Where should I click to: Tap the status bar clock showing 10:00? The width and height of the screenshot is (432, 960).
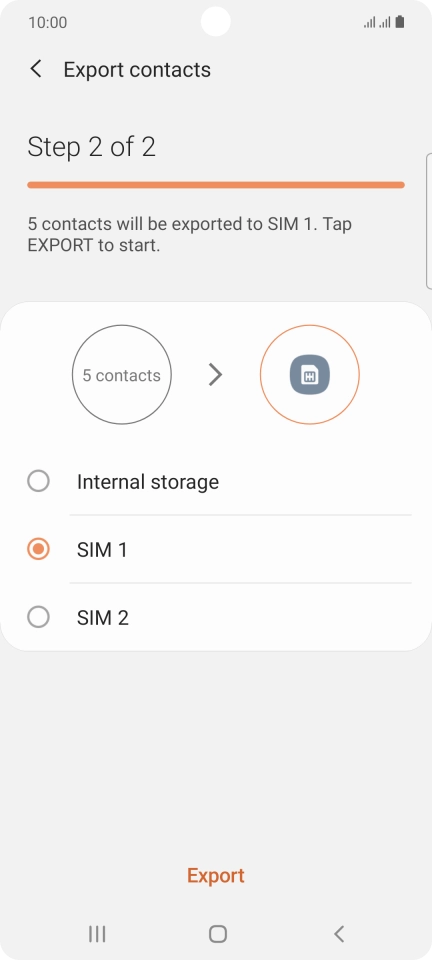pyautogui.click(x=48, y=23)
